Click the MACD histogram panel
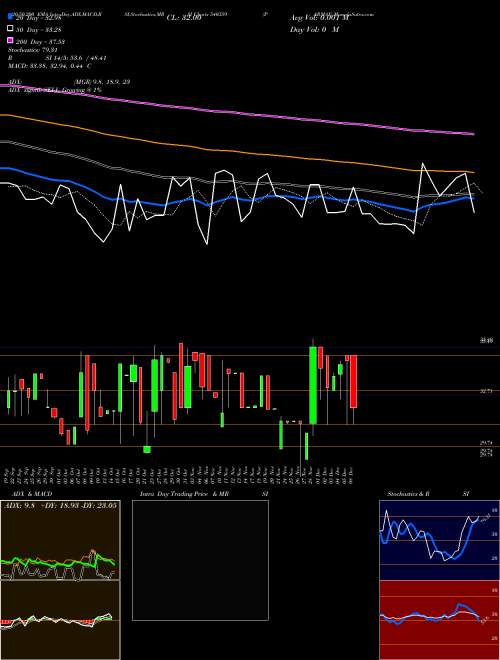This screenshot has width=500, height=660. click(60, 620)
